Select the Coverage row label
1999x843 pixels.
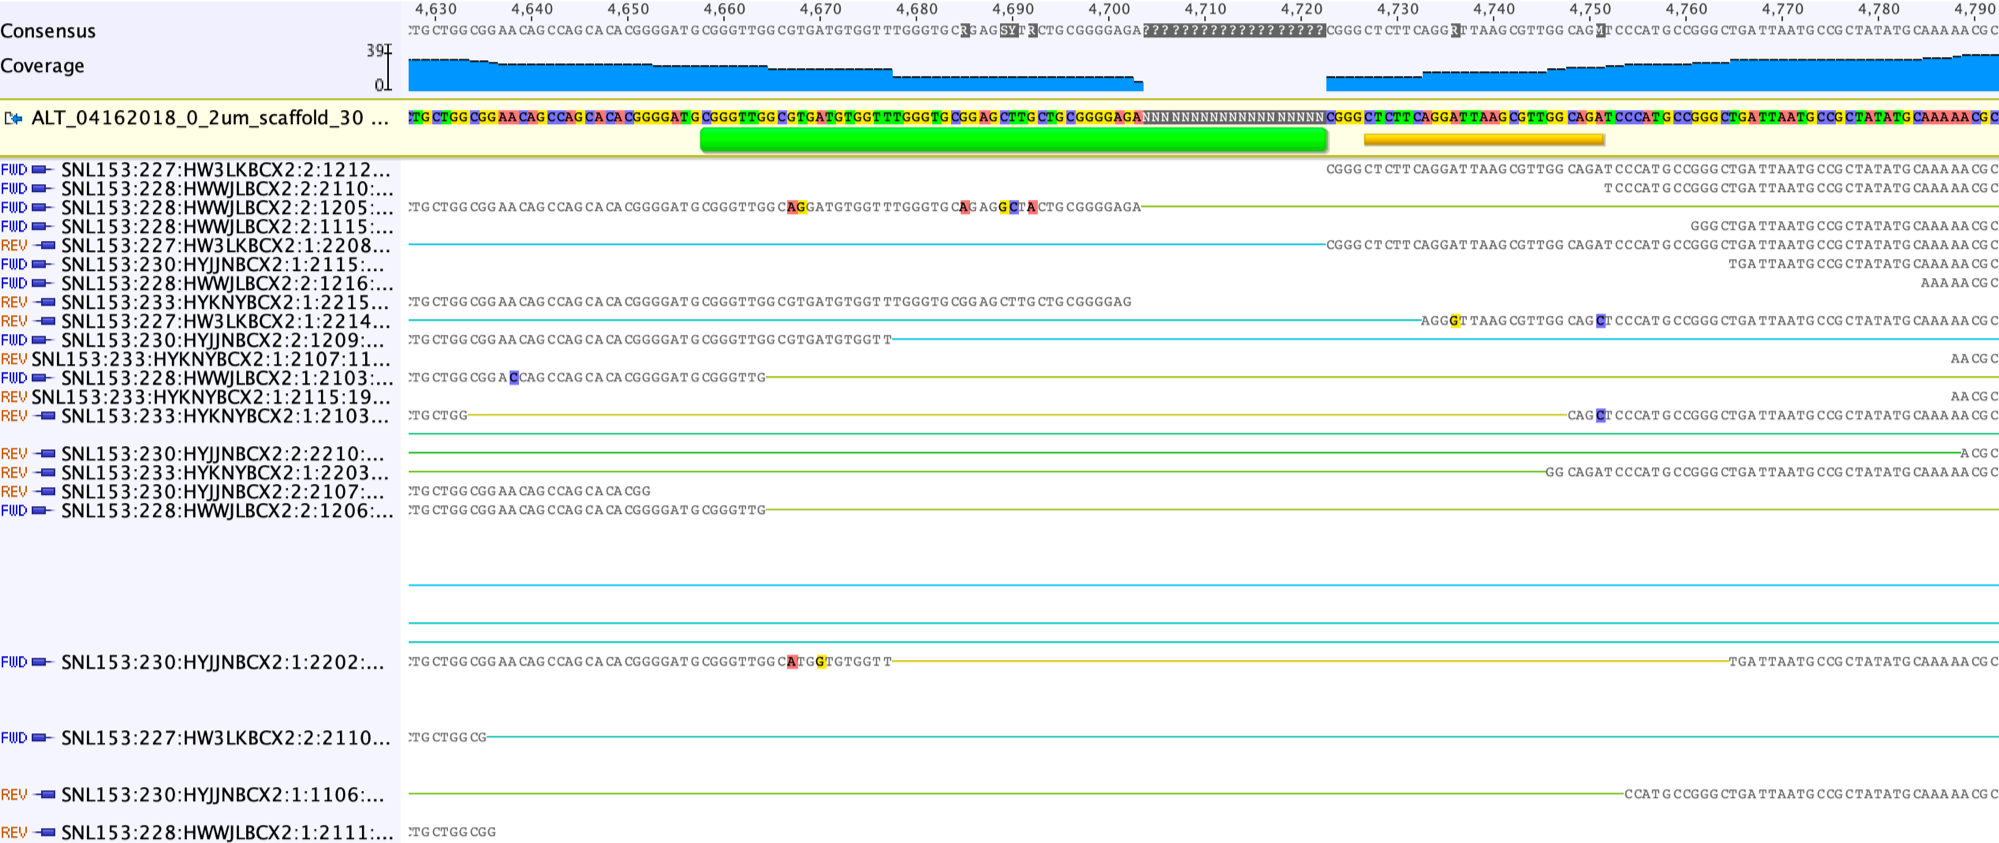[x=42, y=66]
